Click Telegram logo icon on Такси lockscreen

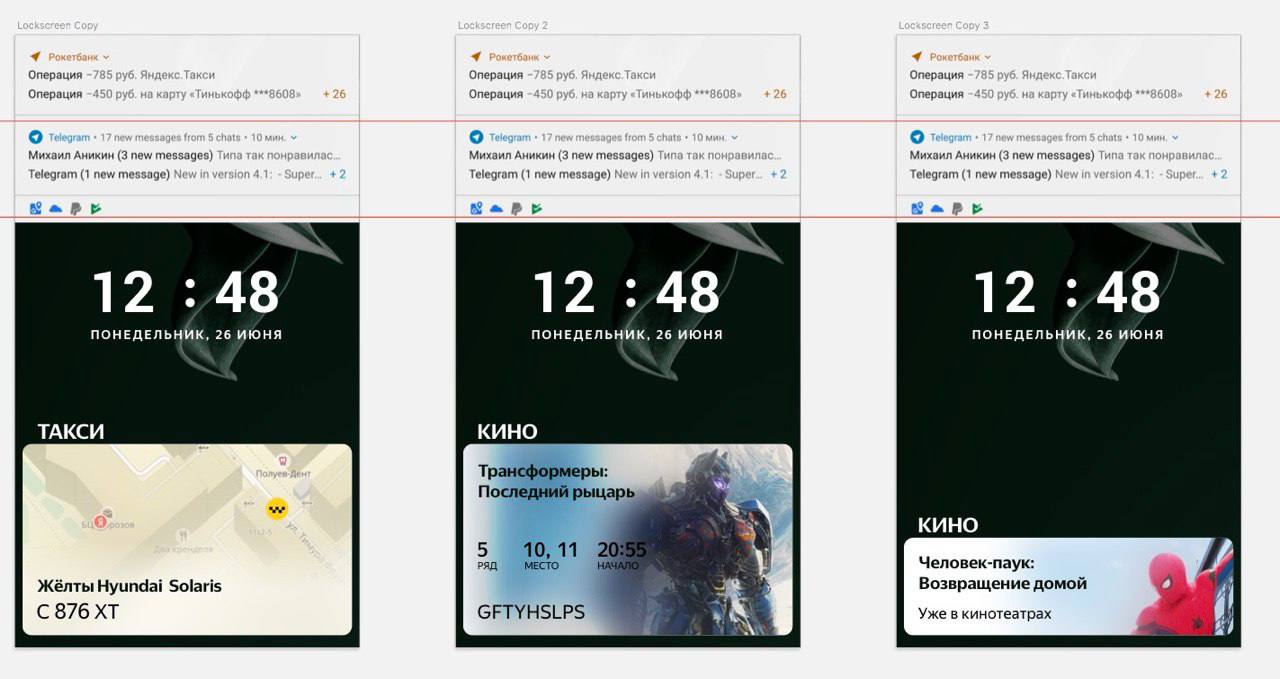click(35, 137)
